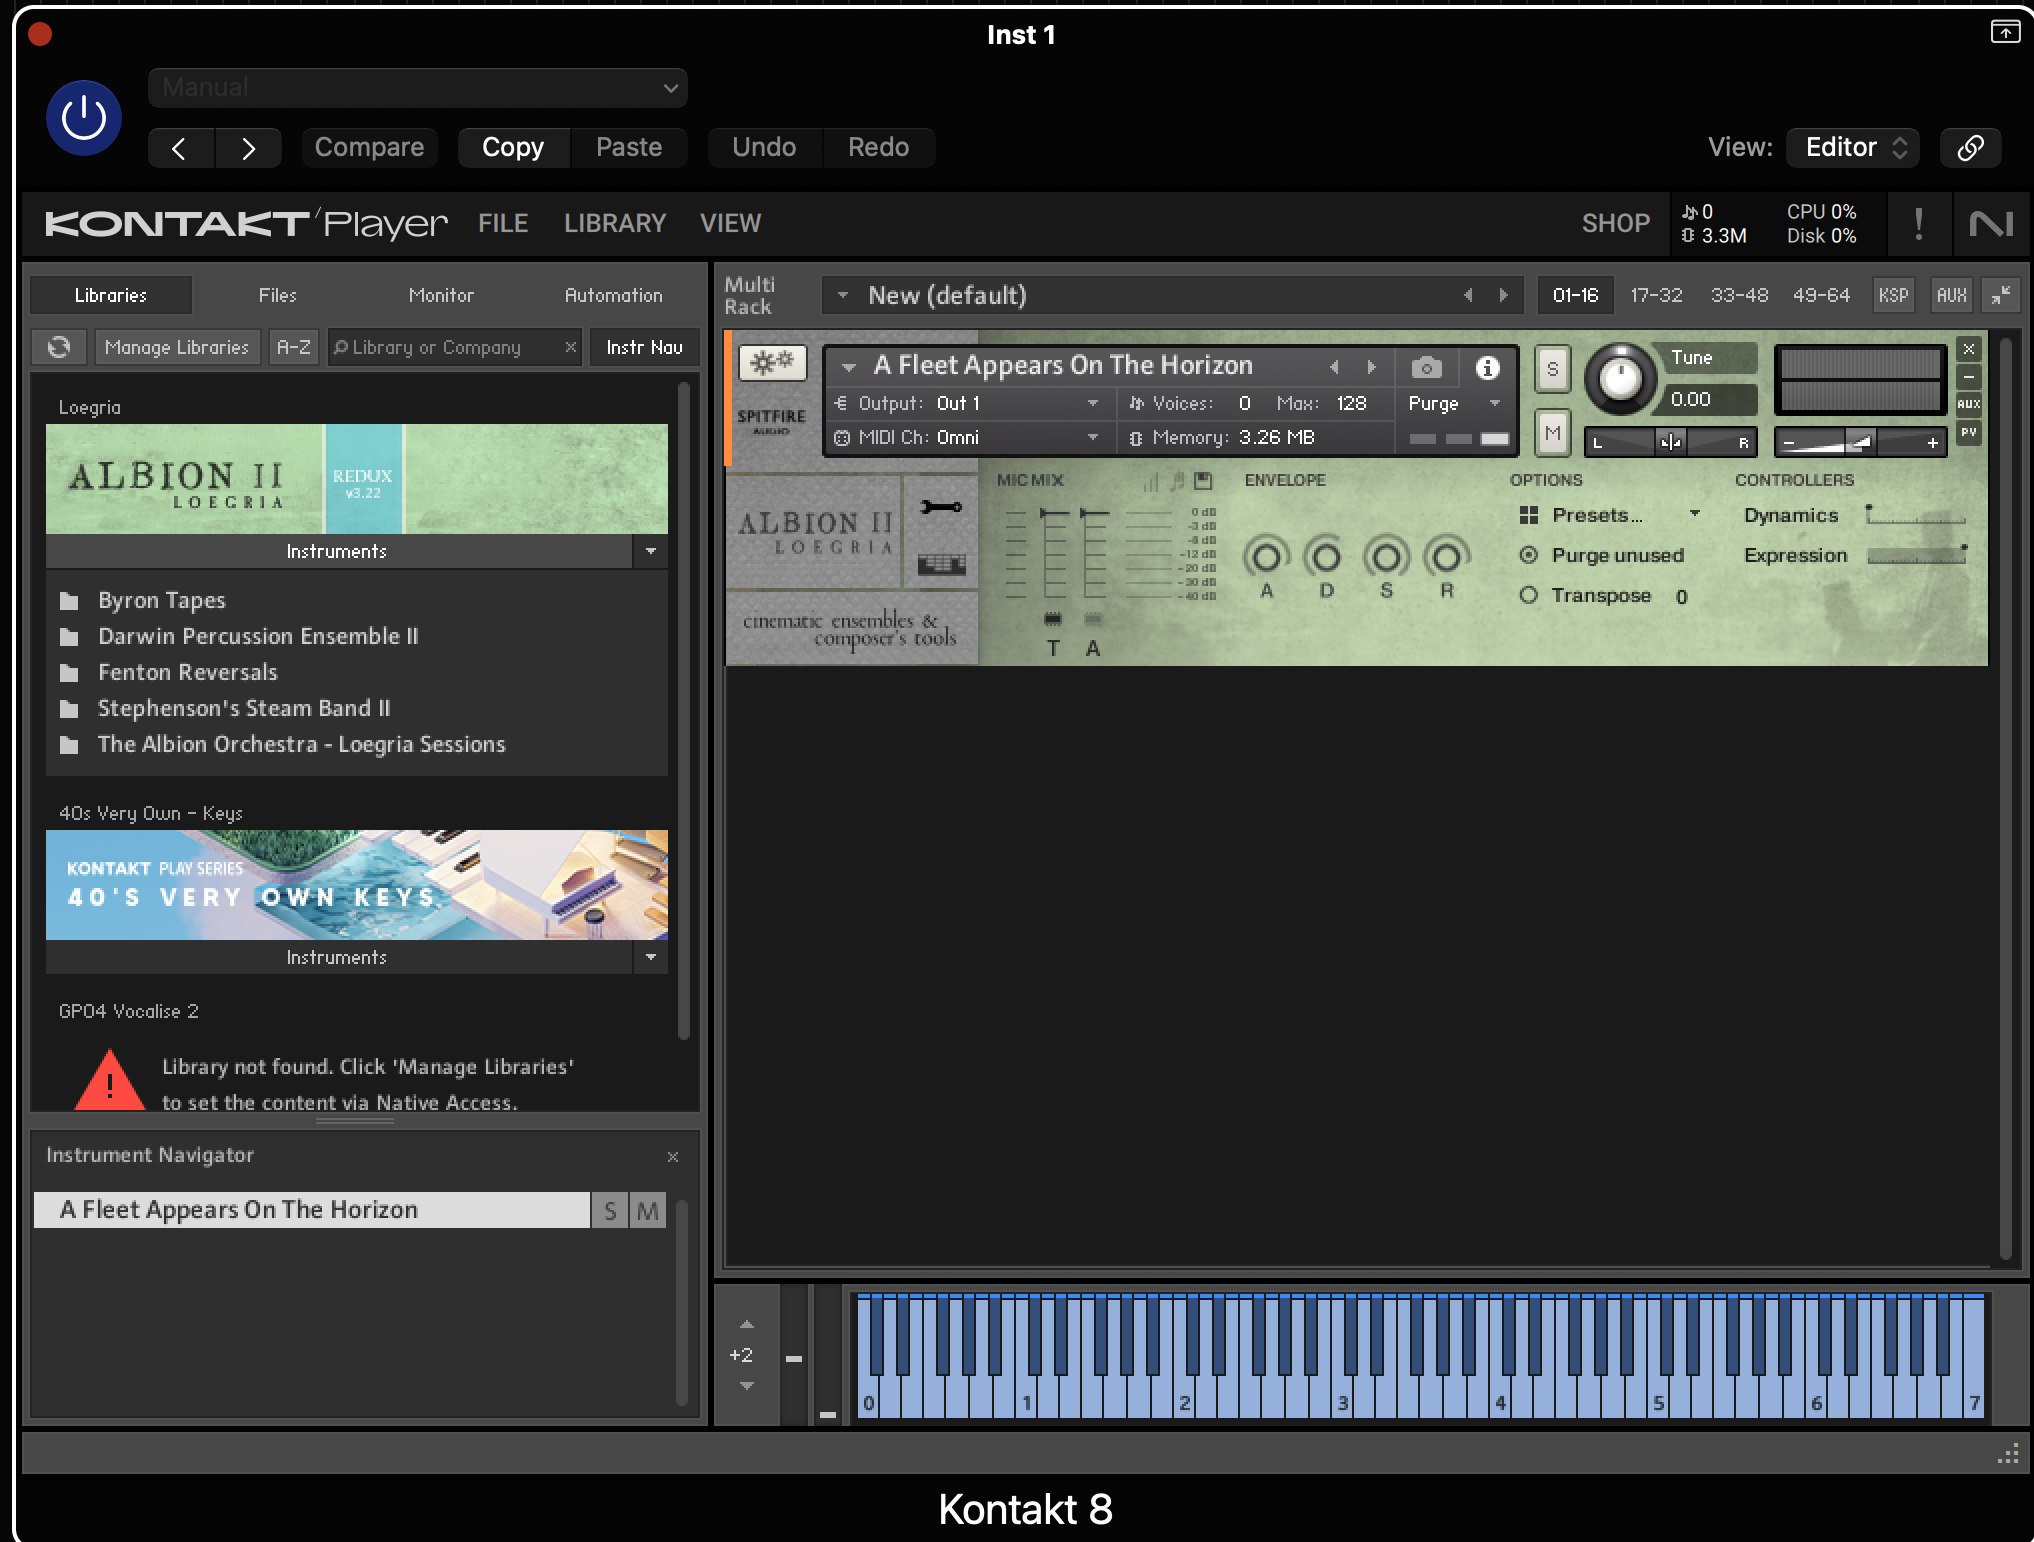Open Spitfire instrument gear settings icon

772,362
